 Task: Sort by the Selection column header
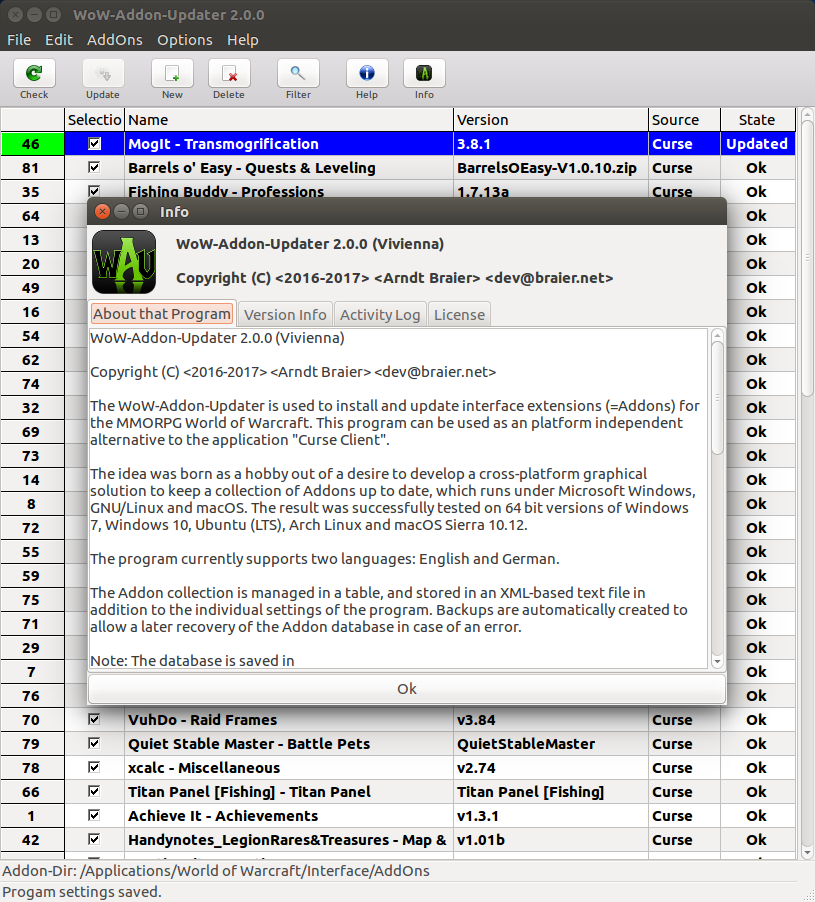pyautogui.click(x=94, y=120)
